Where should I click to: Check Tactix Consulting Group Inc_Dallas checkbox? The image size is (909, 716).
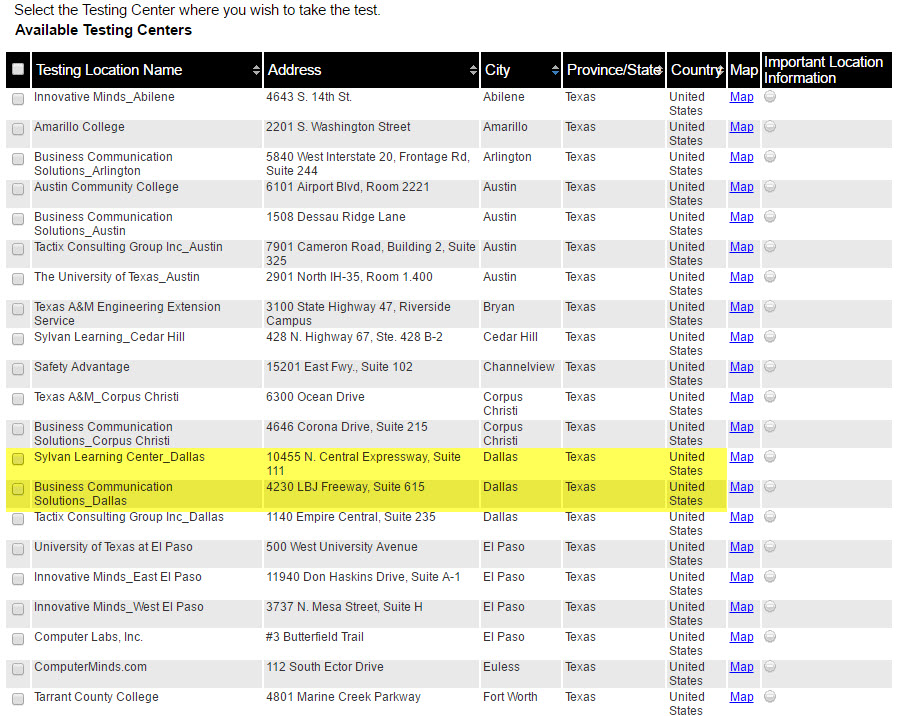(18, 519)
